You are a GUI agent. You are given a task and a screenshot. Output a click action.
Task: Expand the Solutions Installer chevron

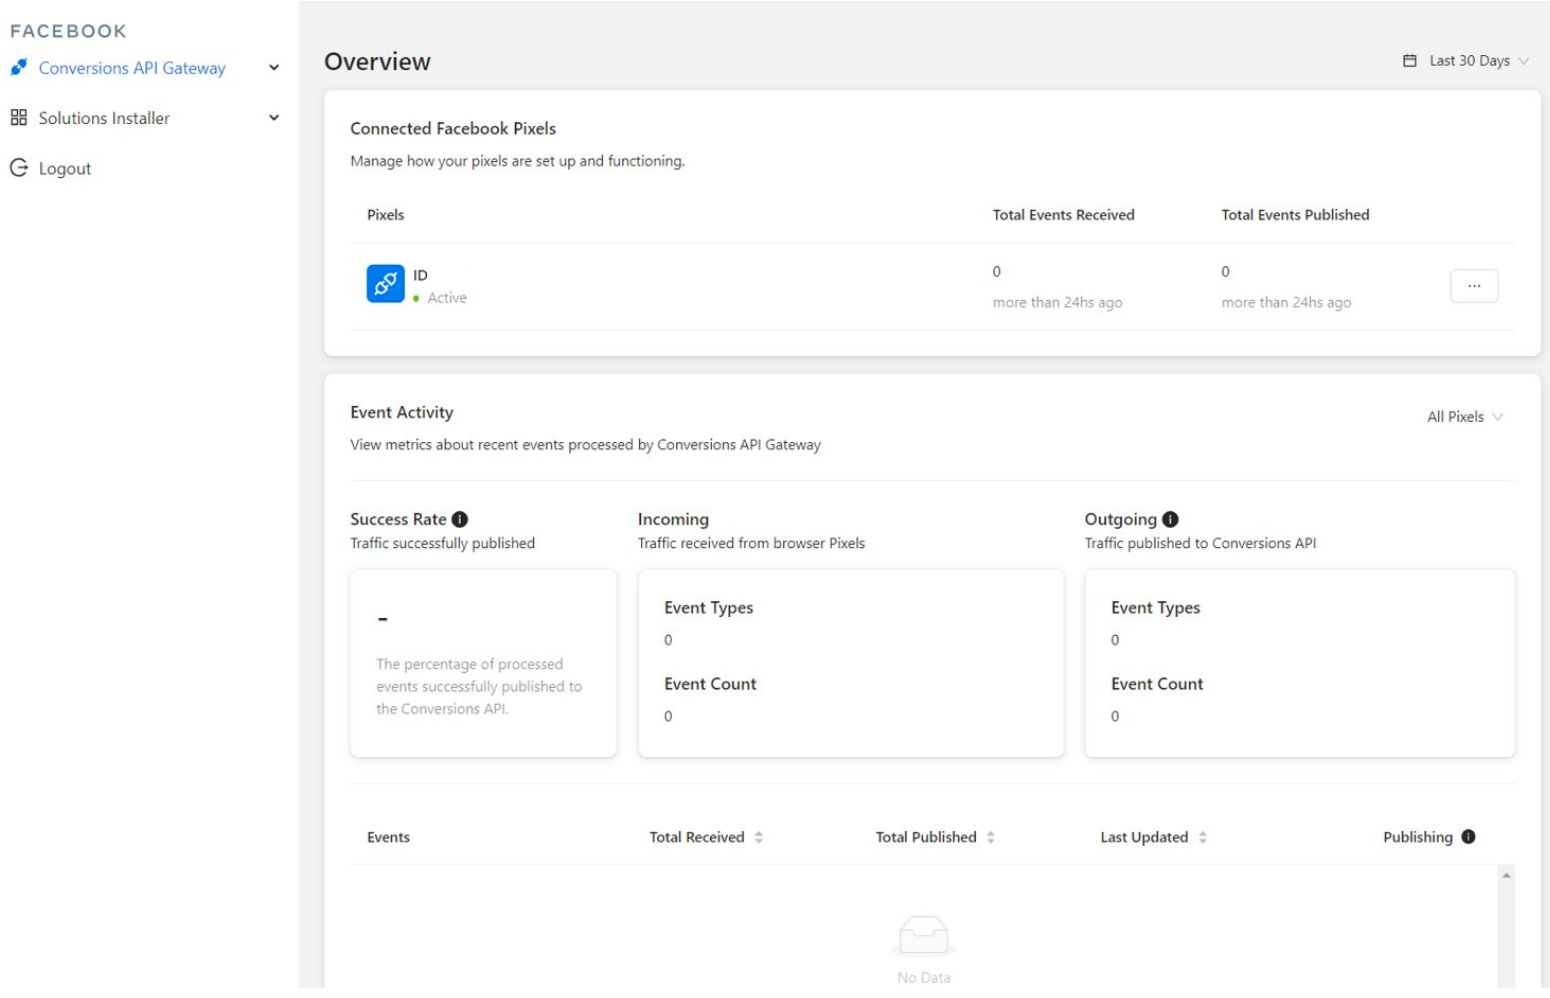[274, 118]
